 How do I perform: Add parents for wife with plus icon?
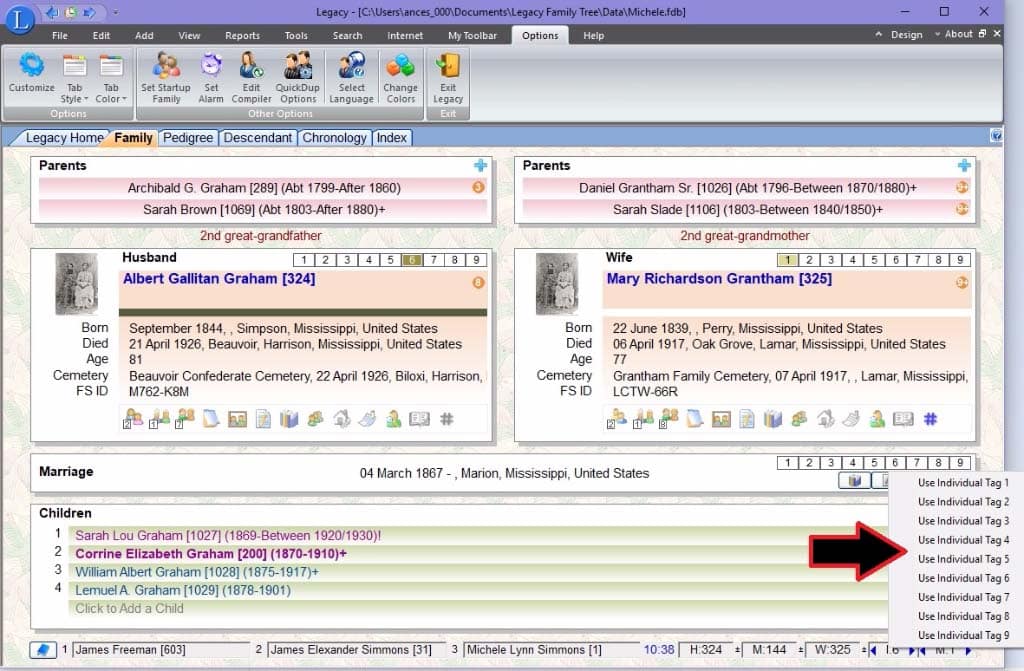pos(964,165)
